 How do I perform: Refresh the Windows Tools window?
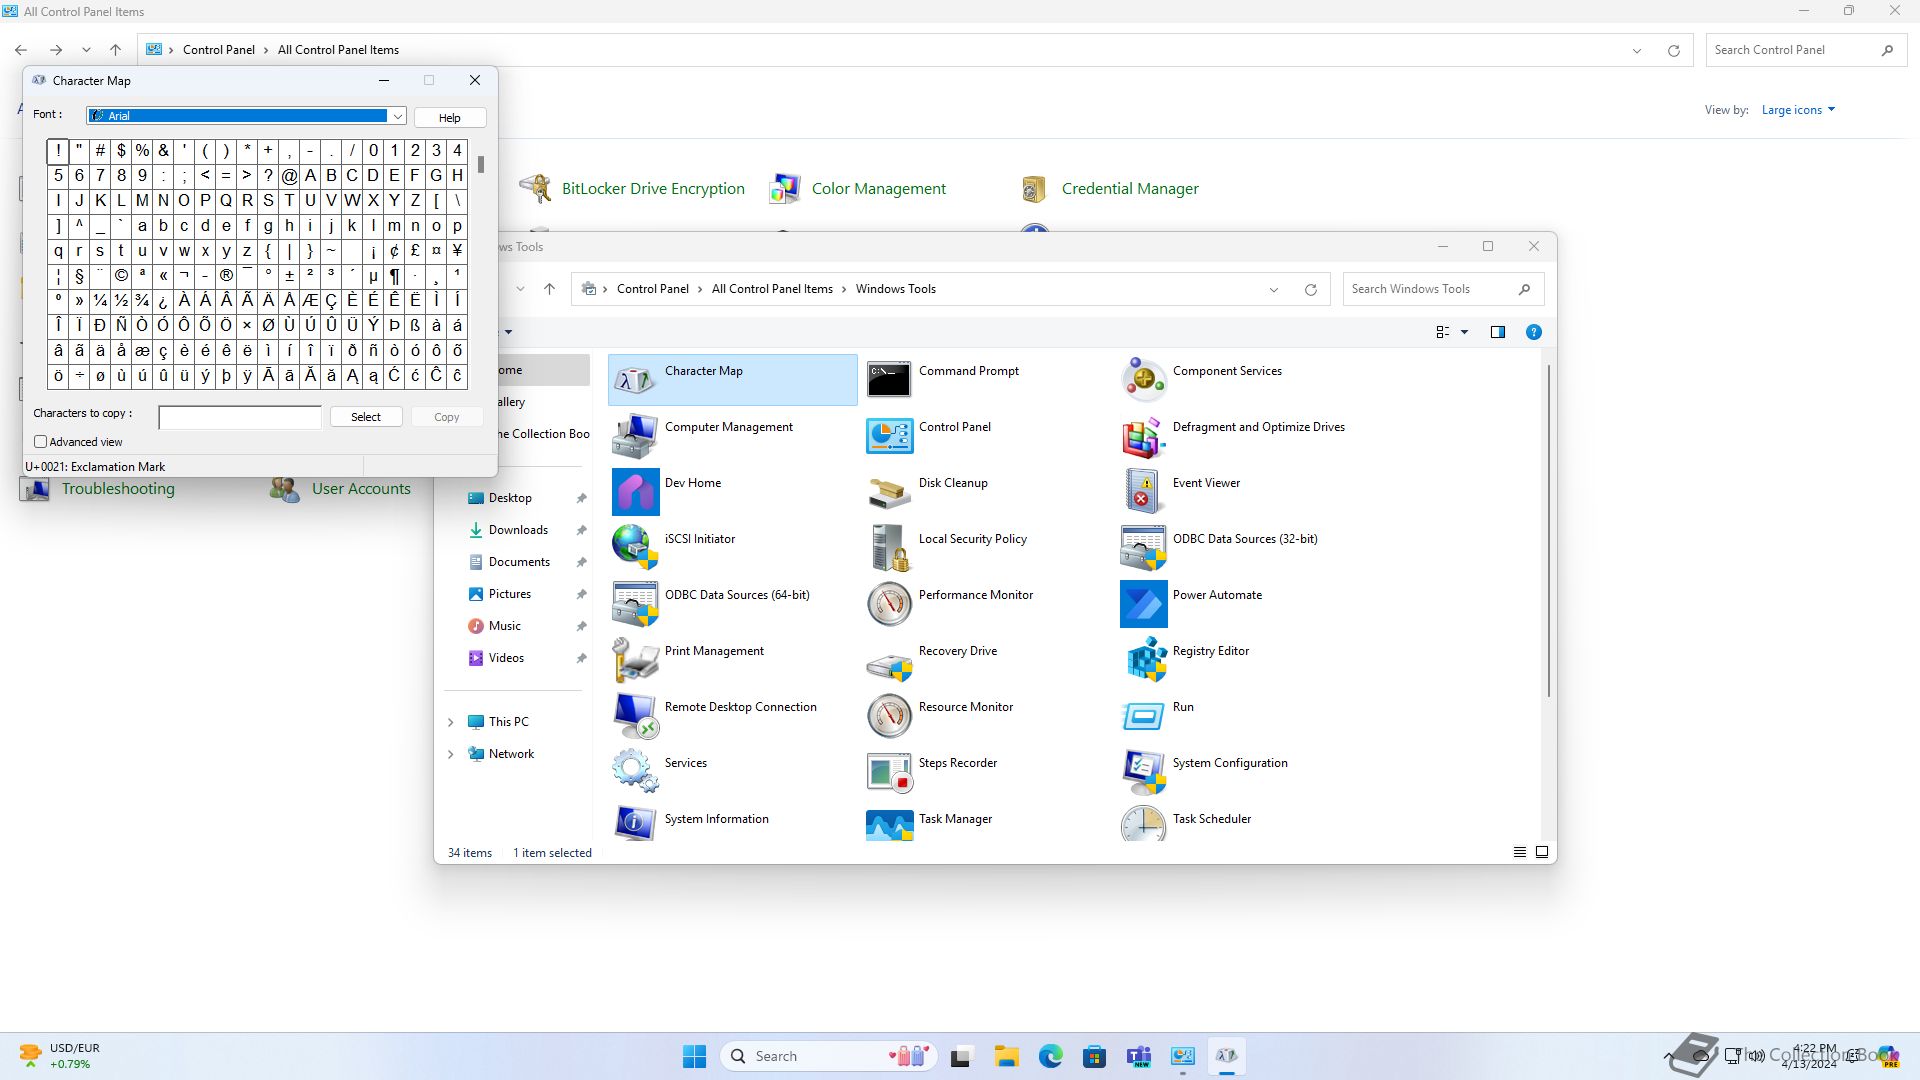click(1311, 290)
